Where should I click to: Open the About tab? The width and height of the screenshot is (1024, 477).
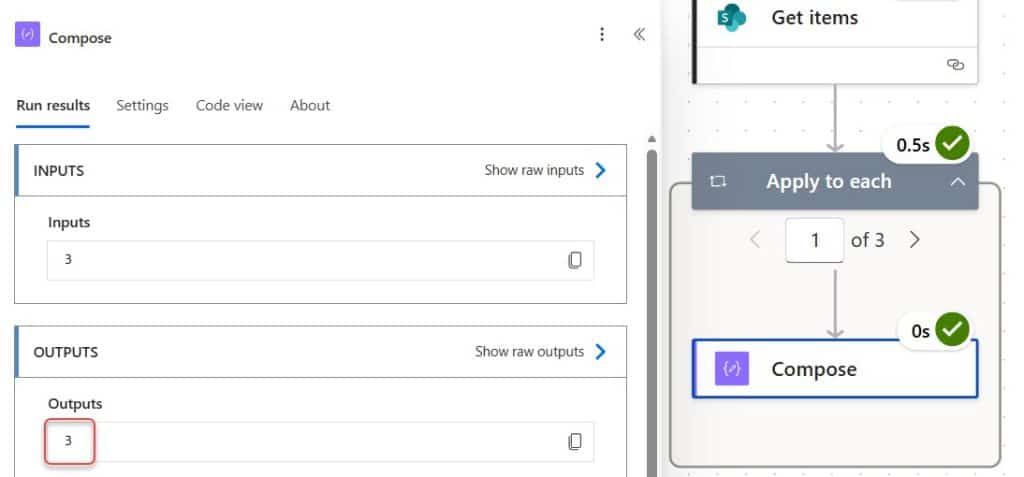(310, 105)
